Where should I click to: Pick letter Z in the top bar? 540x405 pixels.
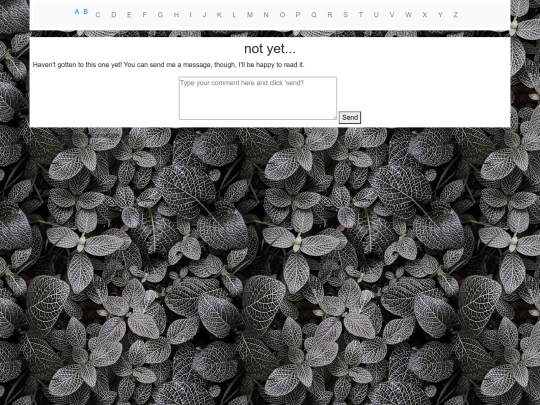pyautogui.click(x=456, y=15)
